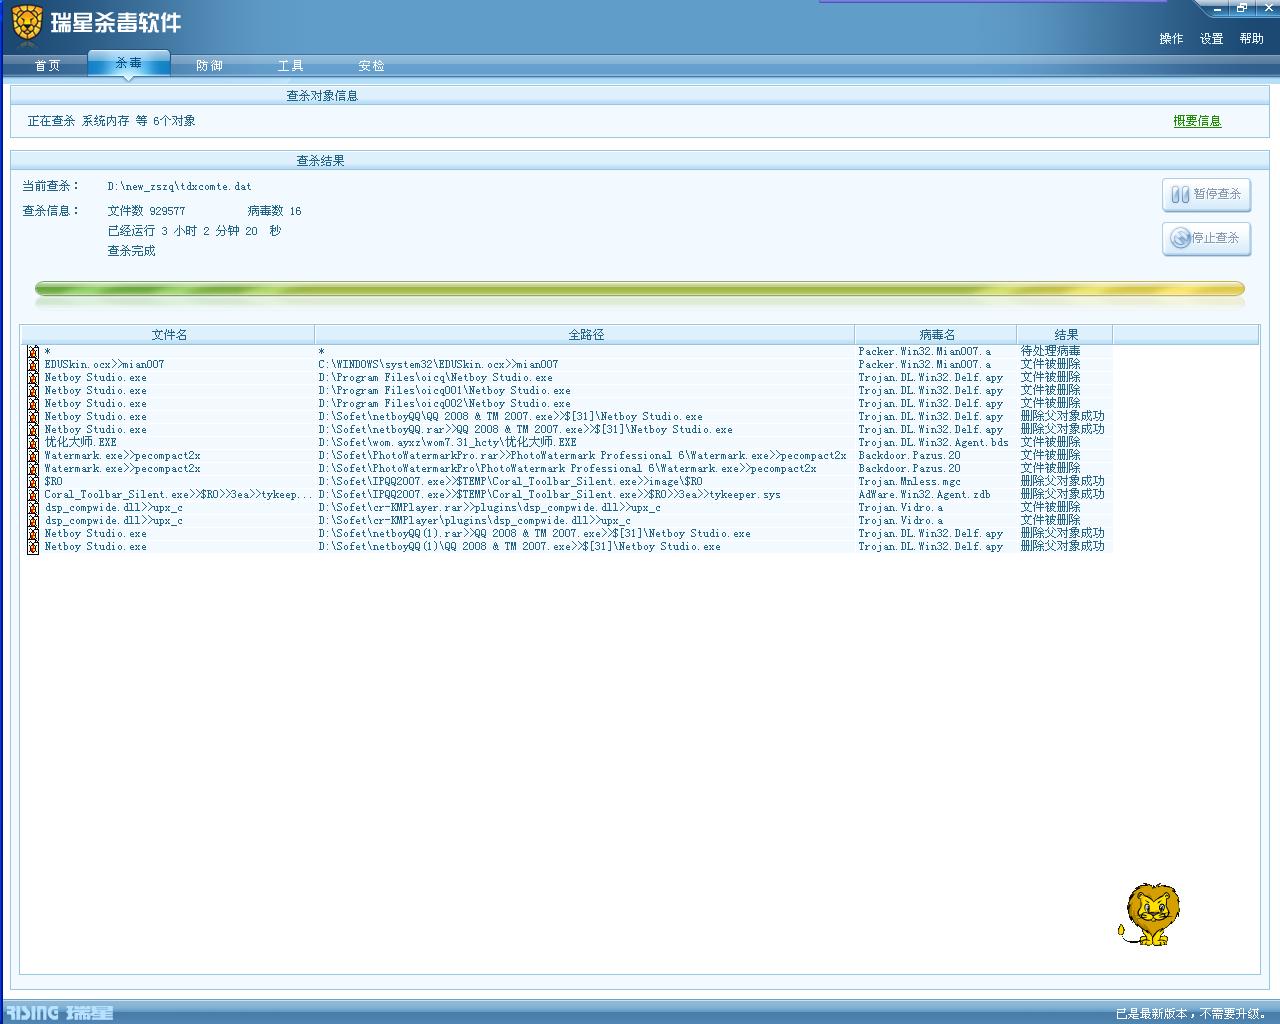Switch to the 首页 tab

[47, 66]
